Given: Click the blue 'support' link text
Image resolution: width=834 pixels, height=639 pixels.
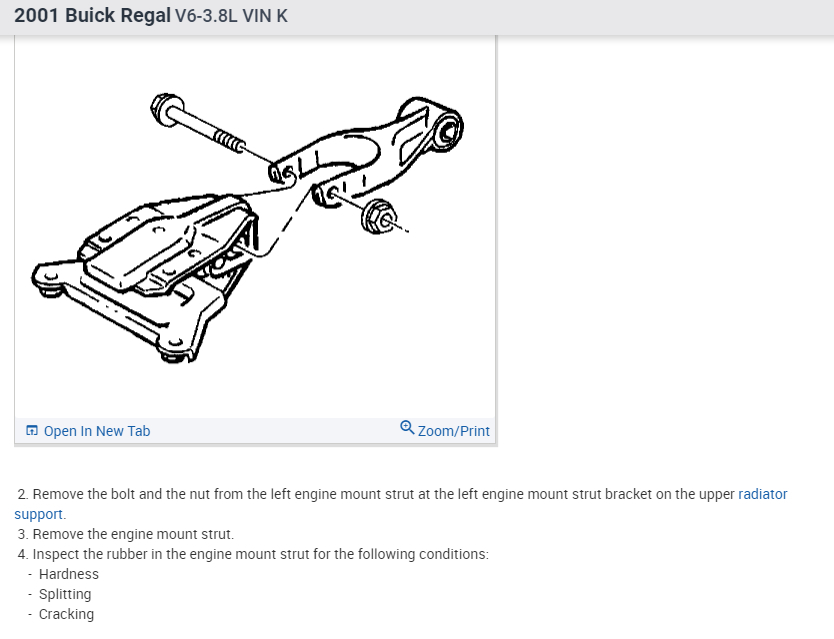Looking at the screenshot, I should pyautogui.click(x=38, y=514).
